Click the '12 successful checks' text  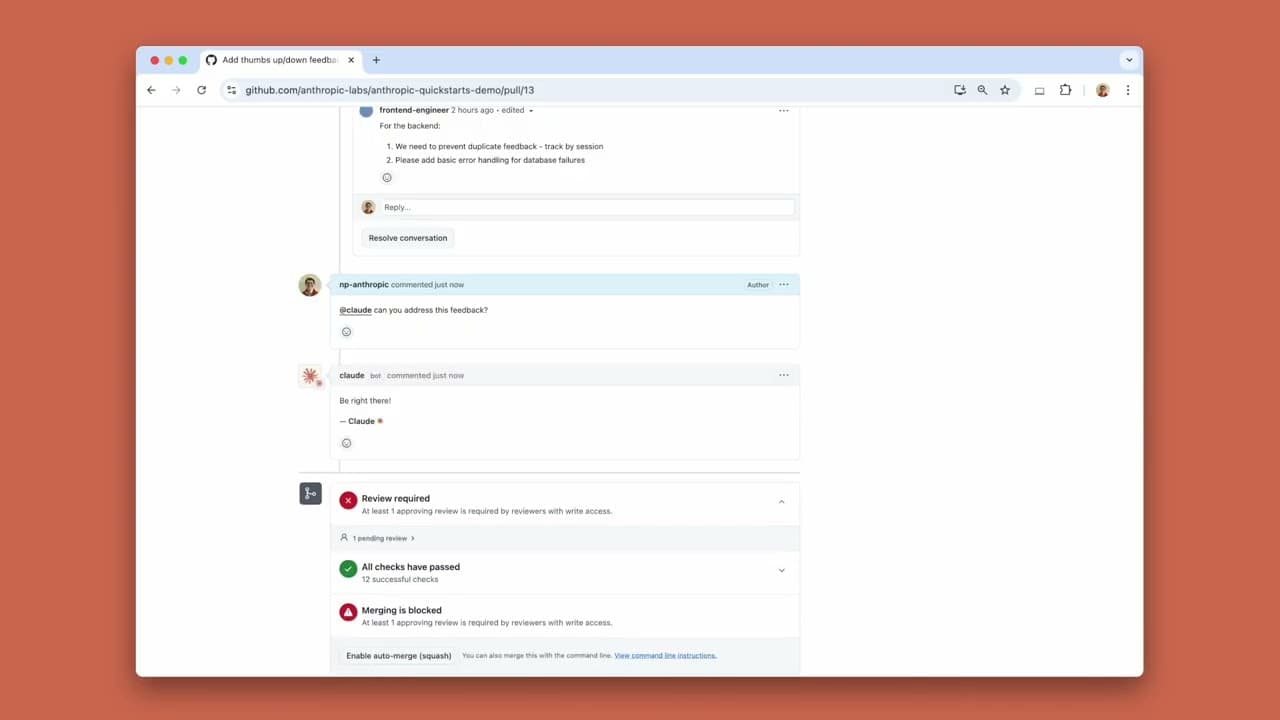(x=400, y=580)
